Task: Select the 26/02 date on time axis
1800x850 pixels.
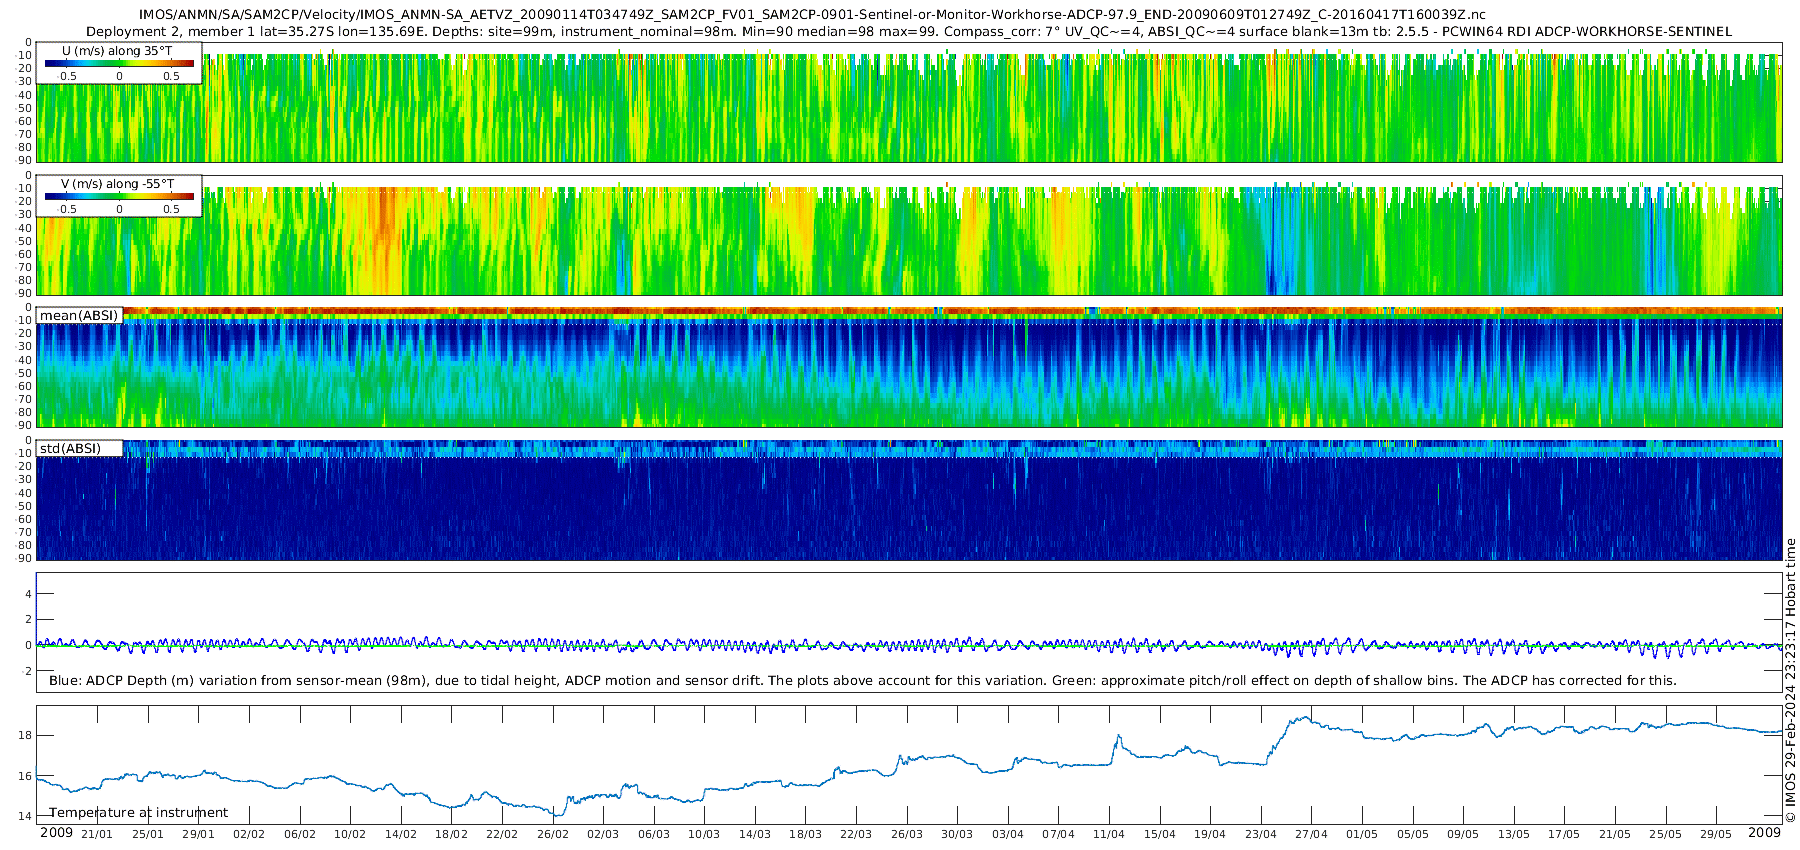Action: (x=553, y=834)
